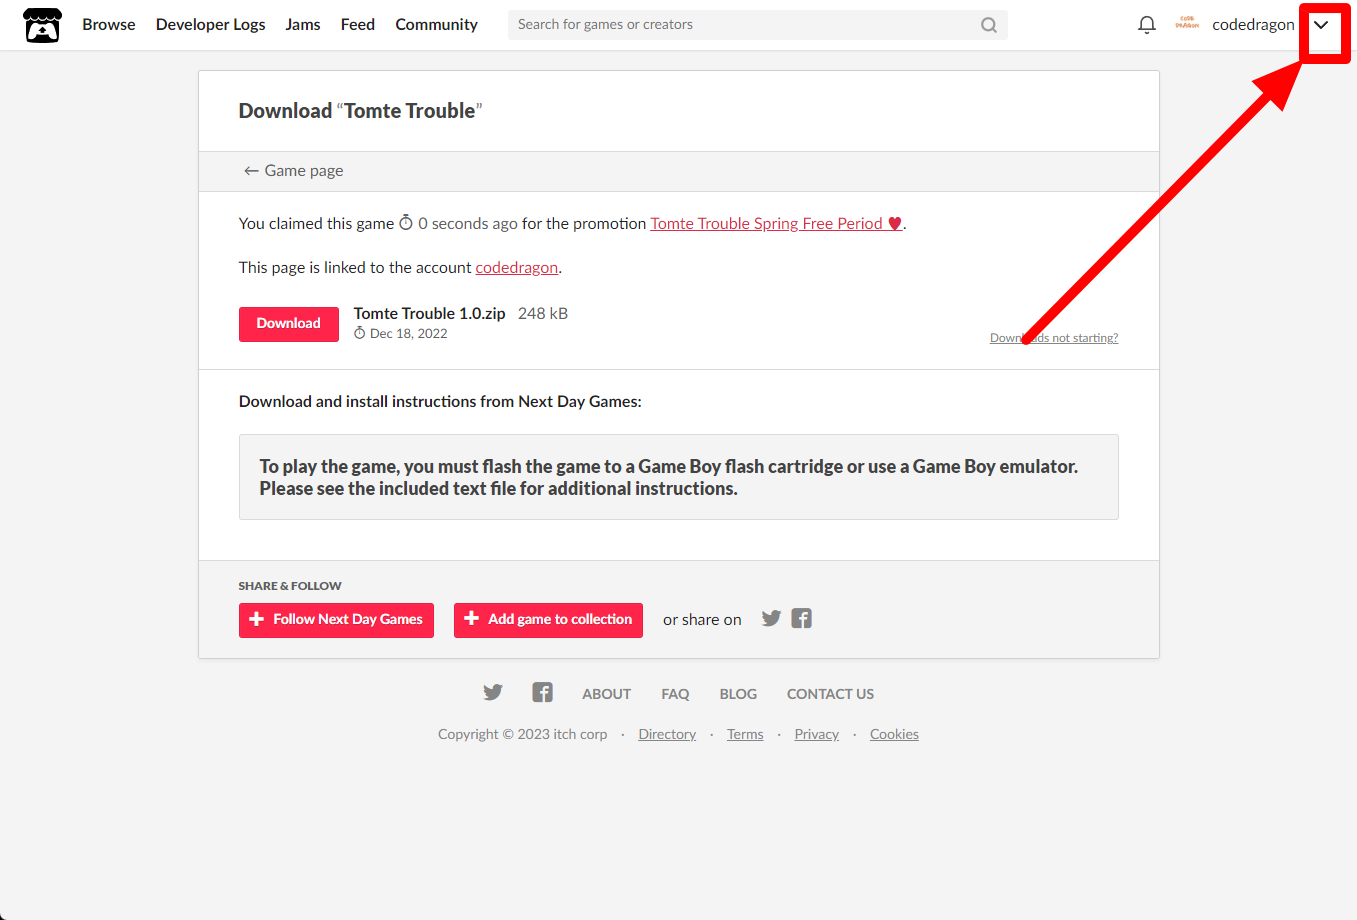Click the 'Copyright © 2023 itch corp' text
This screenshot has height=920, width=1357.
(523, 735)
